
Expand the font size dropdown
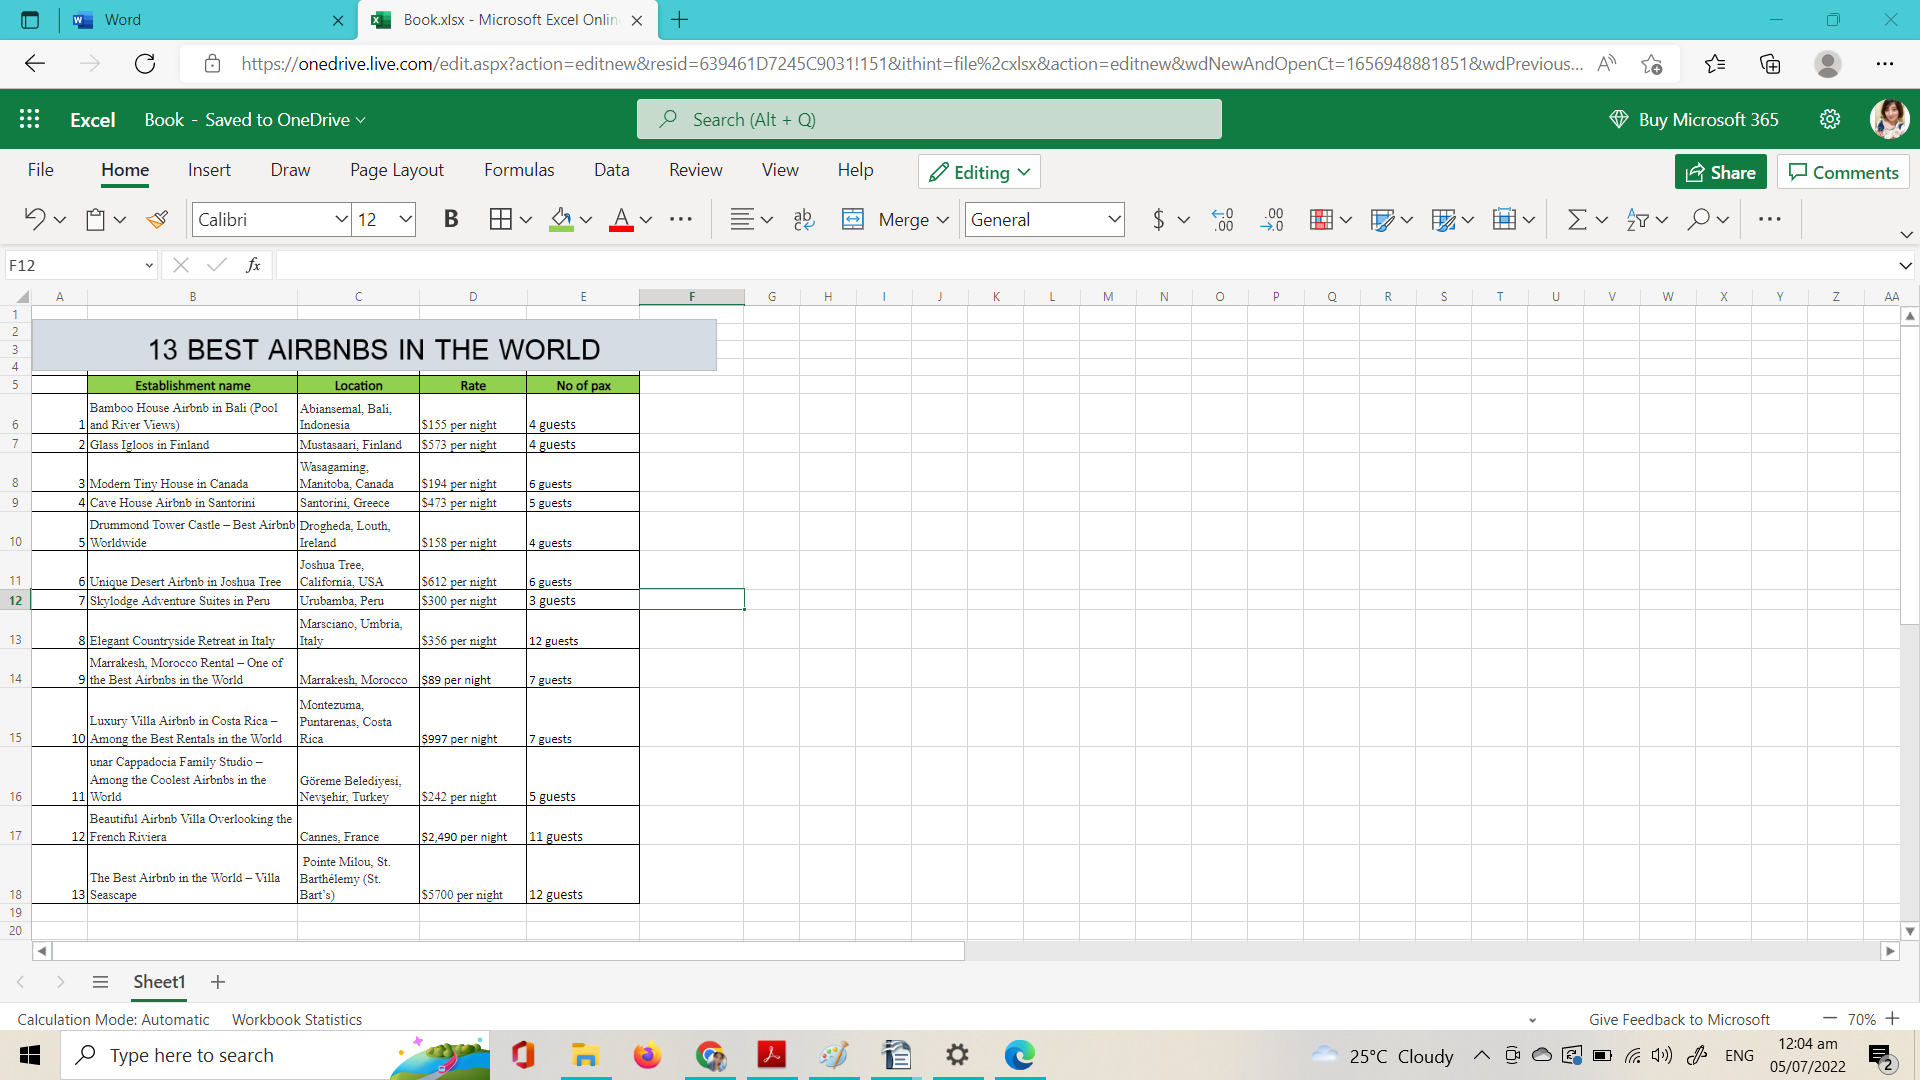405,219
